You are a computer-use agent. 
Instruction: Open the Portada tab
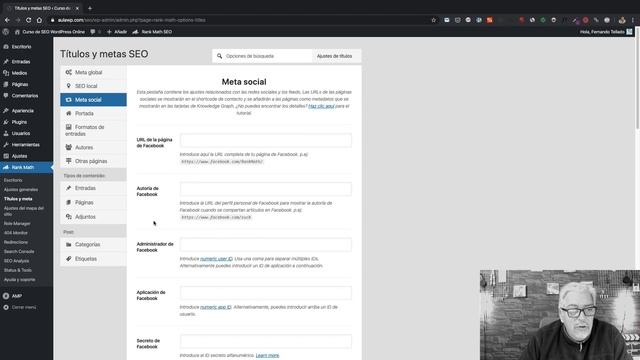click(93, 113)
